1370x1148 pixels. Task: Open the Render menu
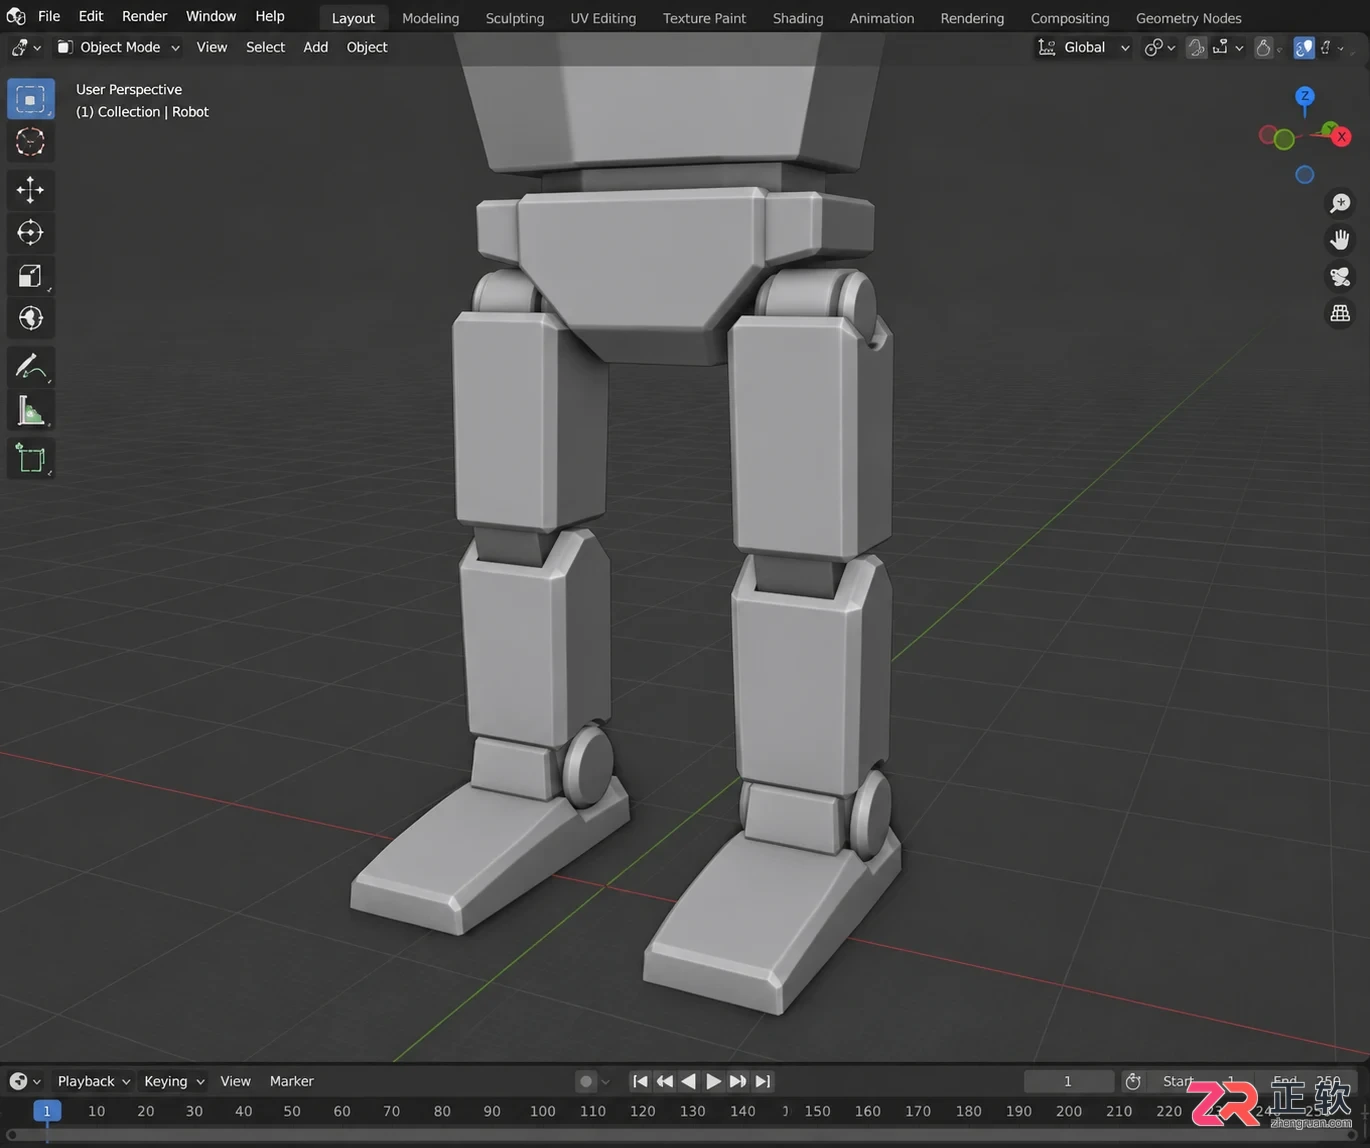(x=145, y=16)
